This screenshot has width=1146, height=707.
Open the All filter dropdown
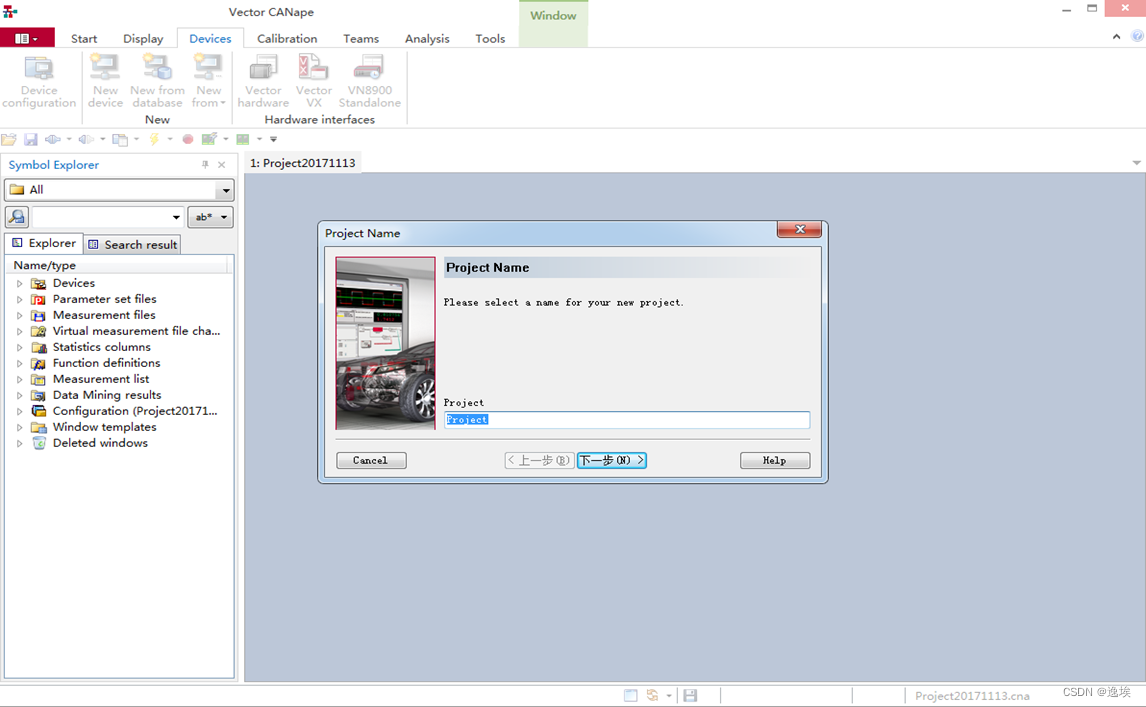226,190
